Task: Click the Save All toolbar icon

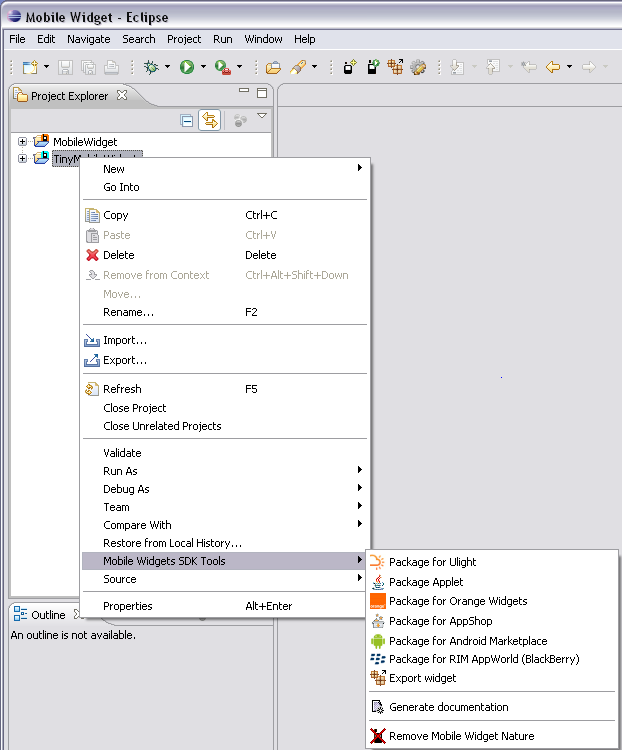Action: coord(89,67)
